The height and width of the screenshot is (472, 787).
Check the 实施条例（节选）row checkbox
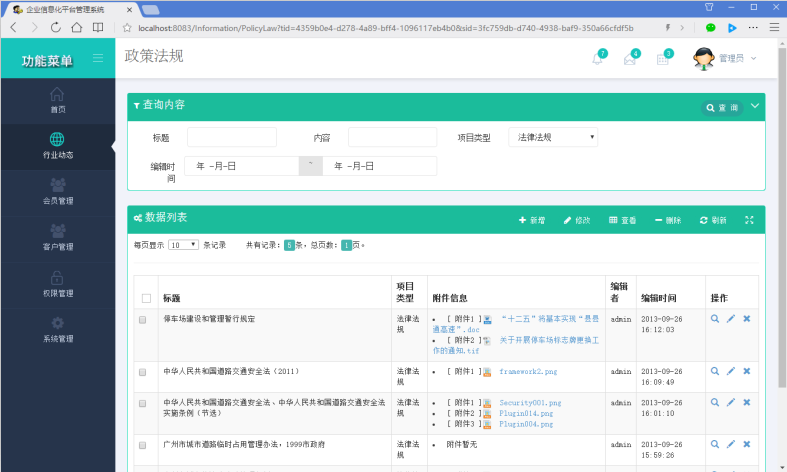[x=143, y=403]
